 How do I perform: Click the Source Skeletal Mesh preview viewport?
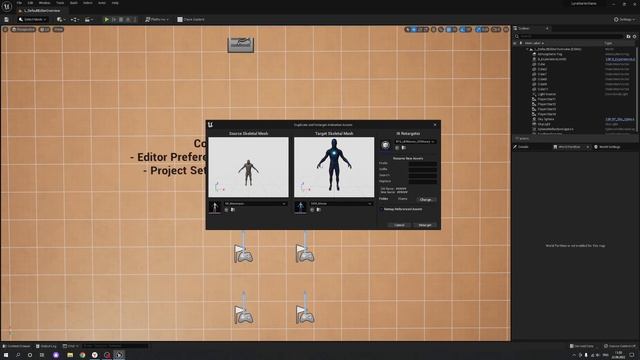[x=248, y=167]
